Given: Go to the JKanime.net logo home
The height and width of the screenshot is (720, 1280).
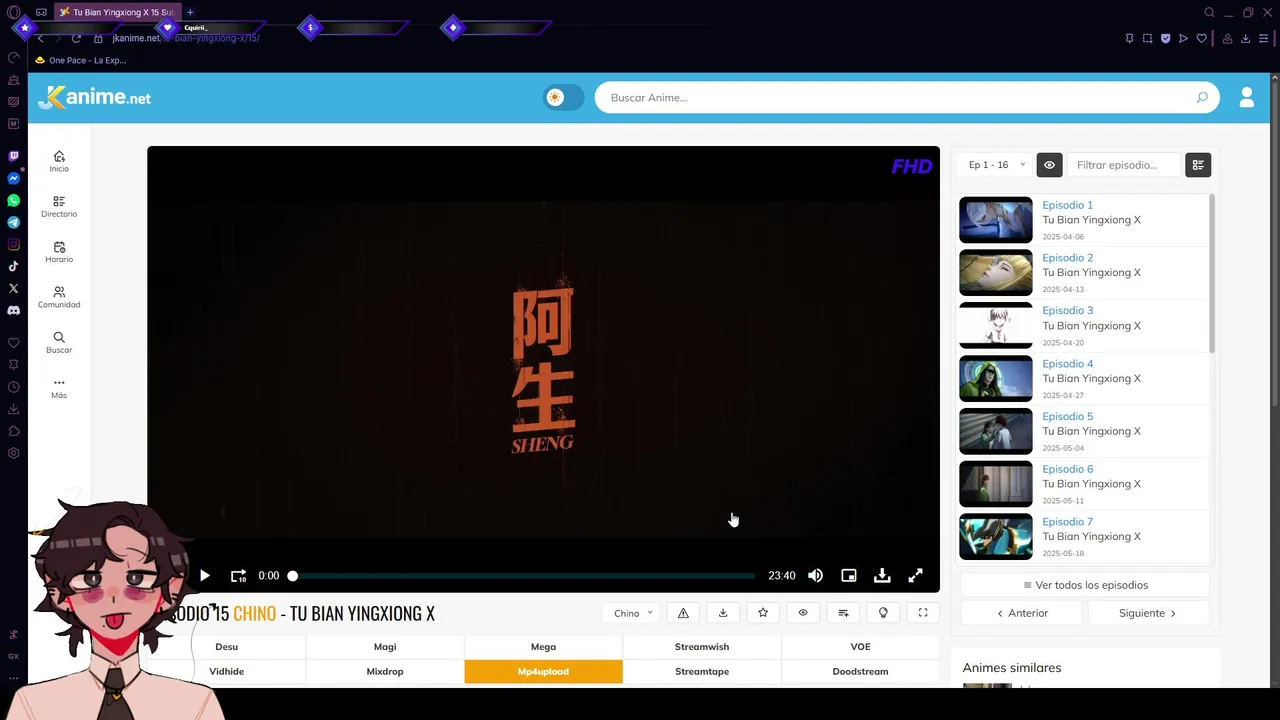Looking at the screenshot, I should 95,97.
